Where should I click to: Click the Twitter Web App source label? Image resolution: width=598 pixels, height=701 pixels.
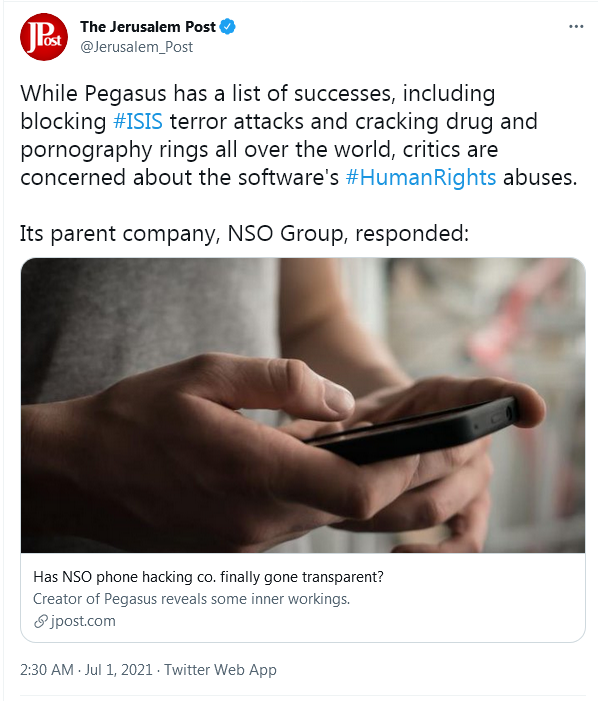[x=220, y=670]
